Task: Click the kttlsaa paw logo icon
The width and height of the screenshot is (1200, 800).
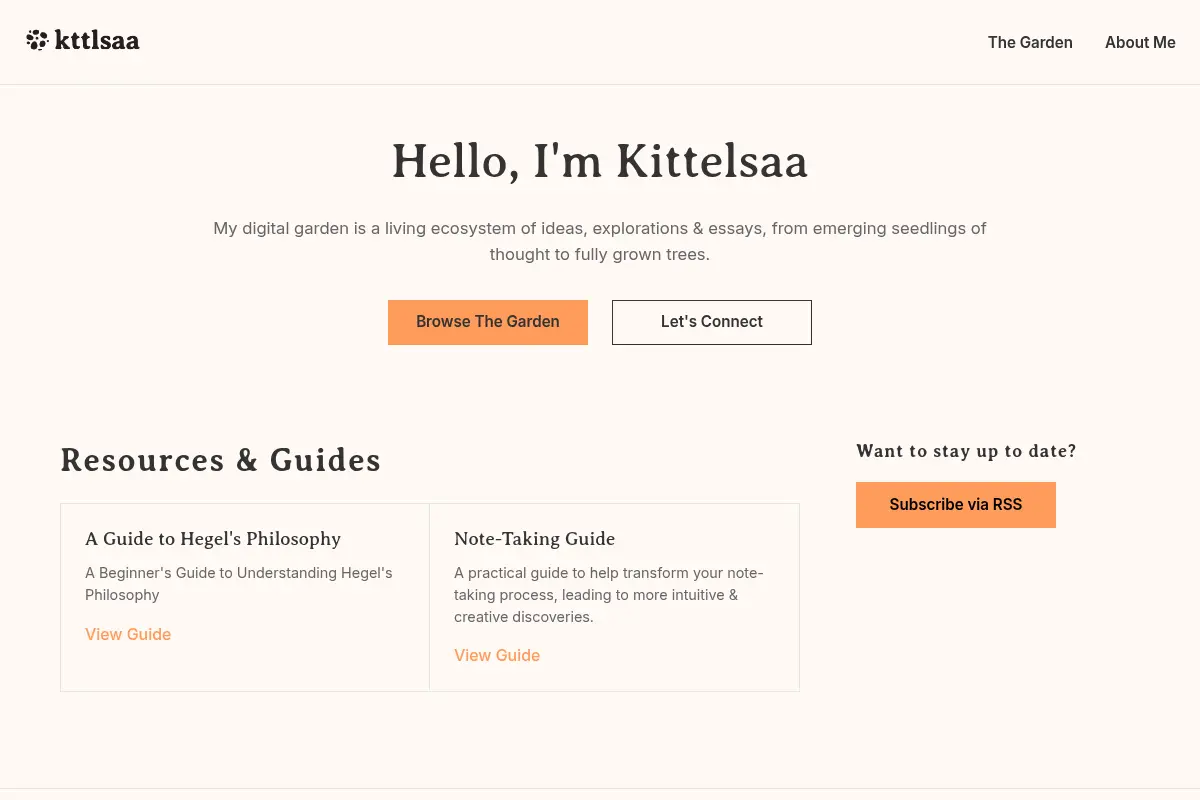Action: point(37,41)
